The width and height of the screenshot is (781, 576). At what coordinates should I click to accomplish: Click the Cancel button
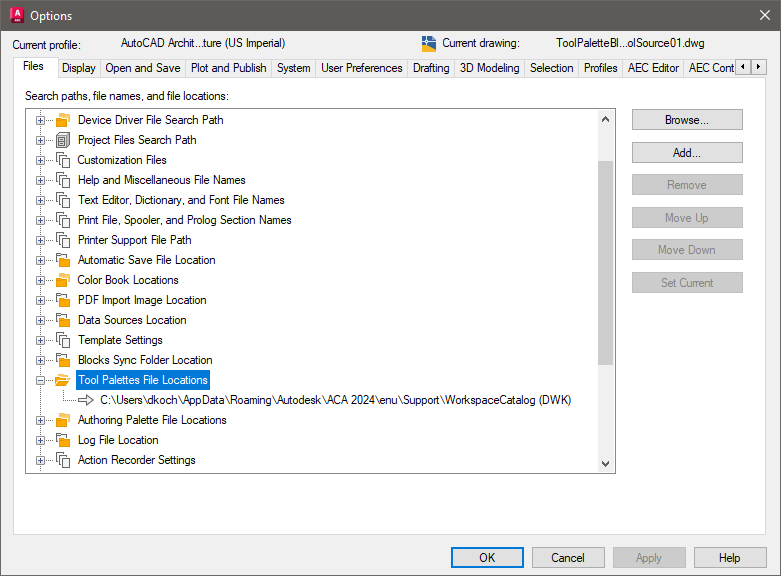coord(568,558)
